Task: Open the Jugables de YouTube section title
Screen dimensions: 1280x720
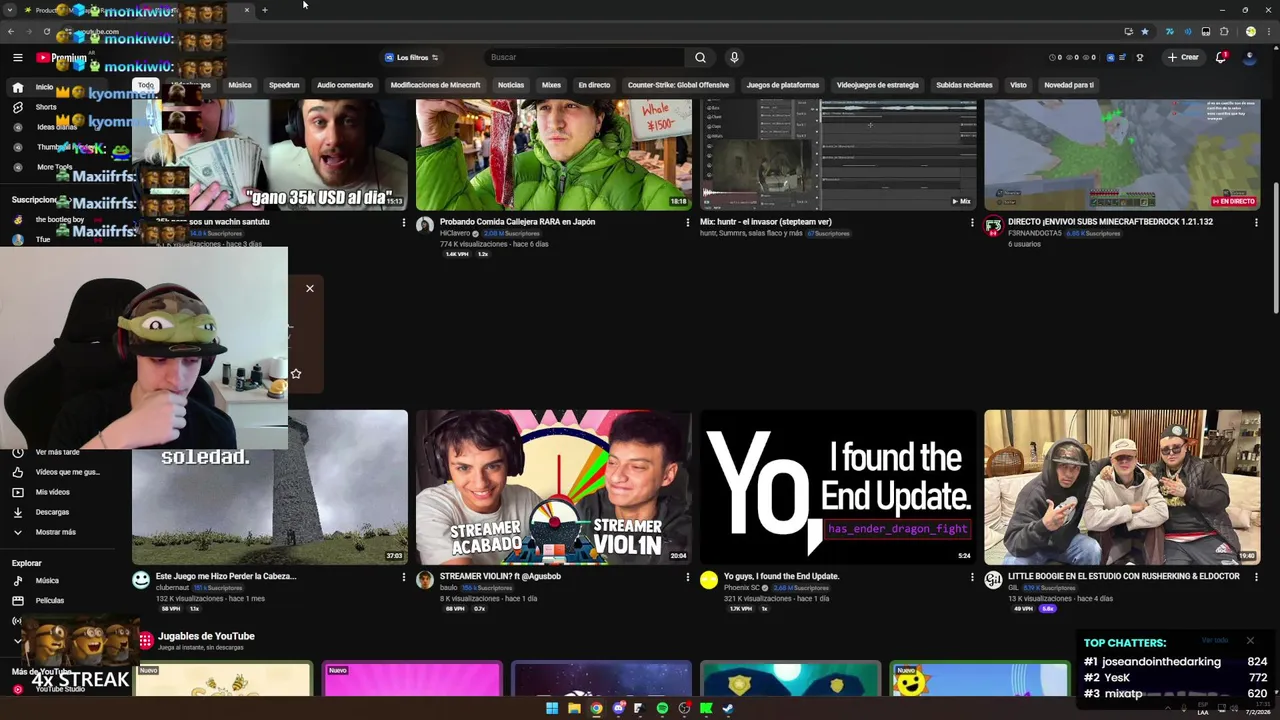Action: tap(206, 636)
